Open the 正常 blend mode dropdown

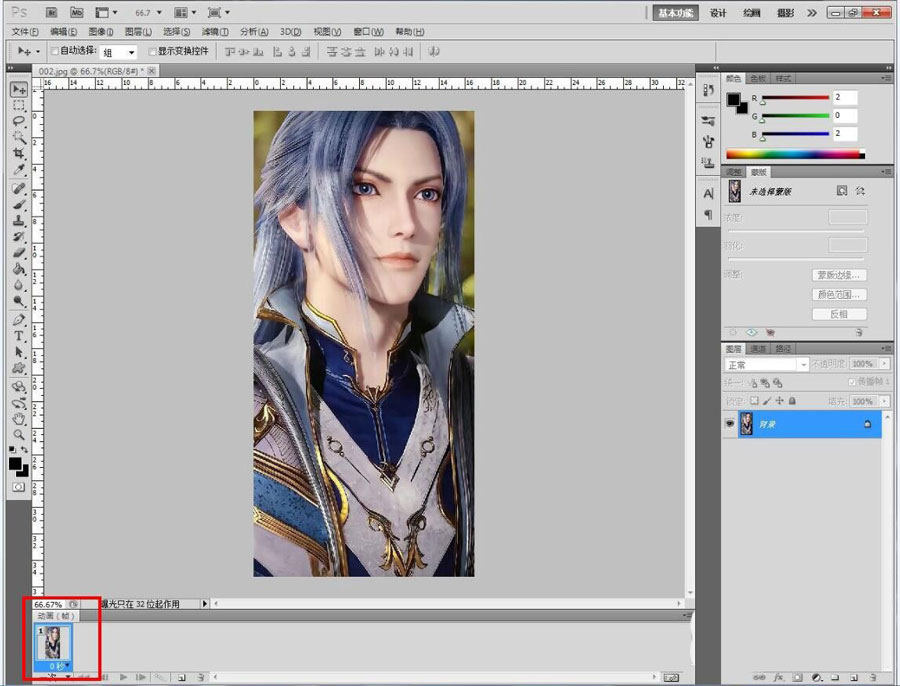tap(766, 364)
